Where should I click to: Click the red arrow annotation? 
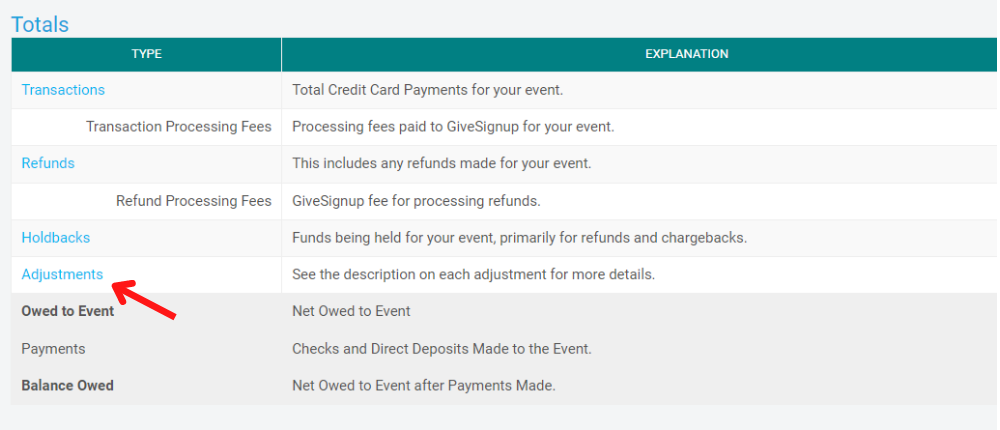click(x=144, y=299)
